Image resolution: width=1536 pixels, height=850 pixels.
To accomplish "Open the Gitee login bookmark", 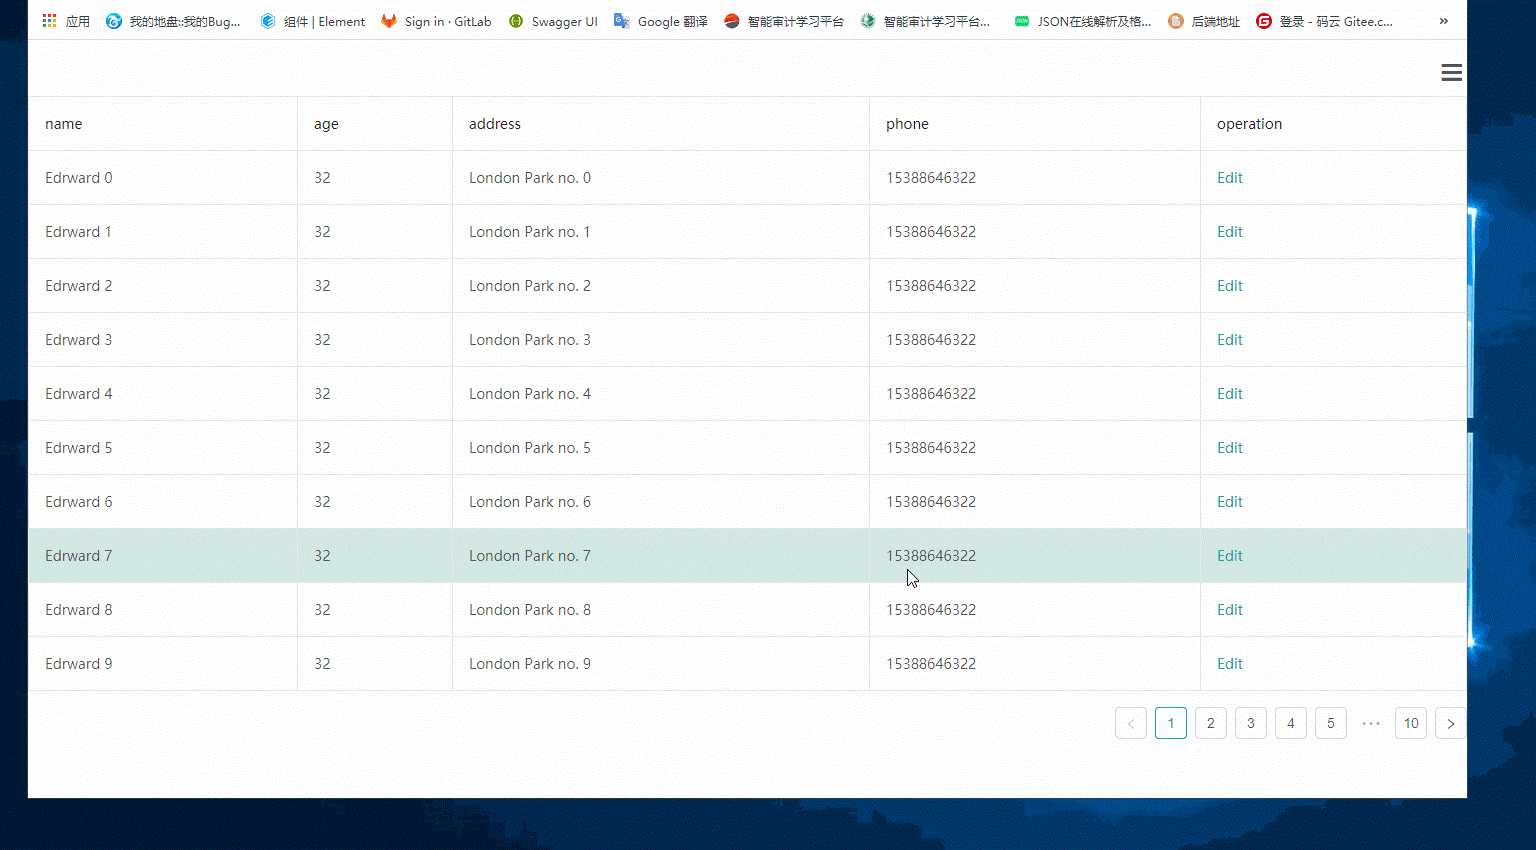I will click(x=1324, y=21).
